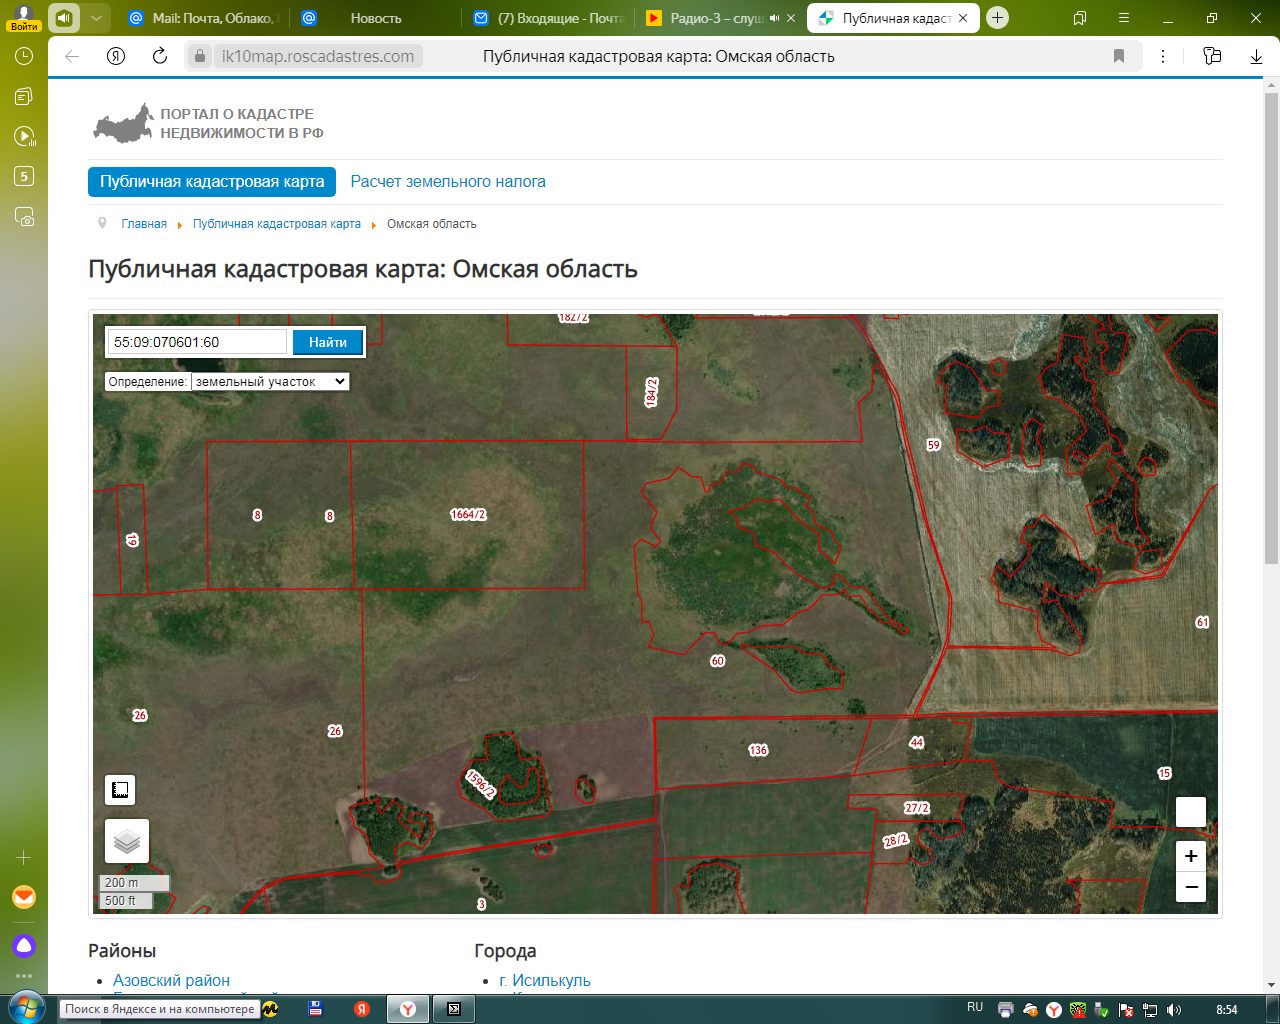Expand the arrow next to the speaker button
Screen dimensions: 1280x1024
[96, 18]
